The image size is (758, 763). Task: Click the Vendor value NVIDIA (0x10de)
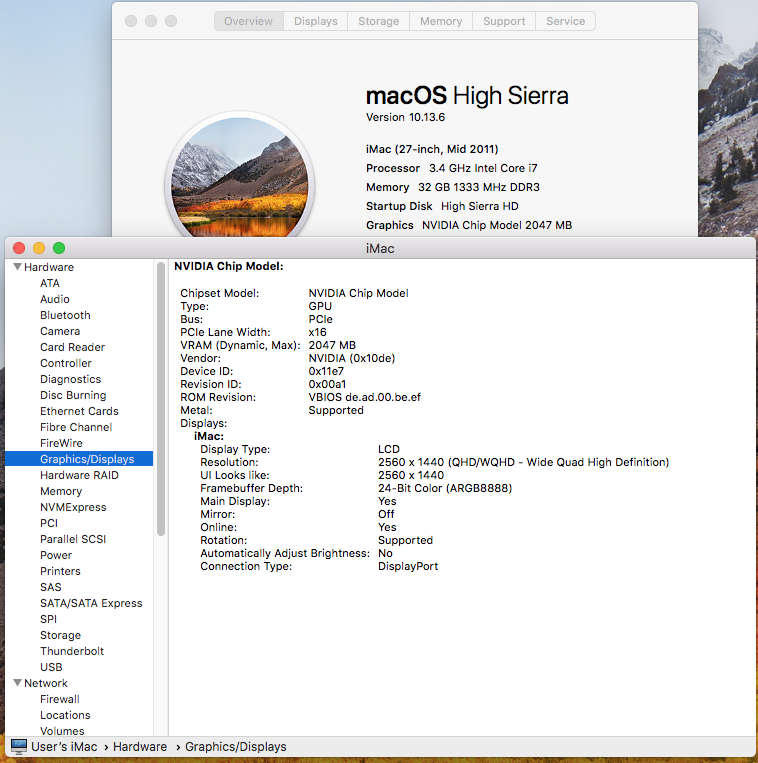click(x=352, y=358)
